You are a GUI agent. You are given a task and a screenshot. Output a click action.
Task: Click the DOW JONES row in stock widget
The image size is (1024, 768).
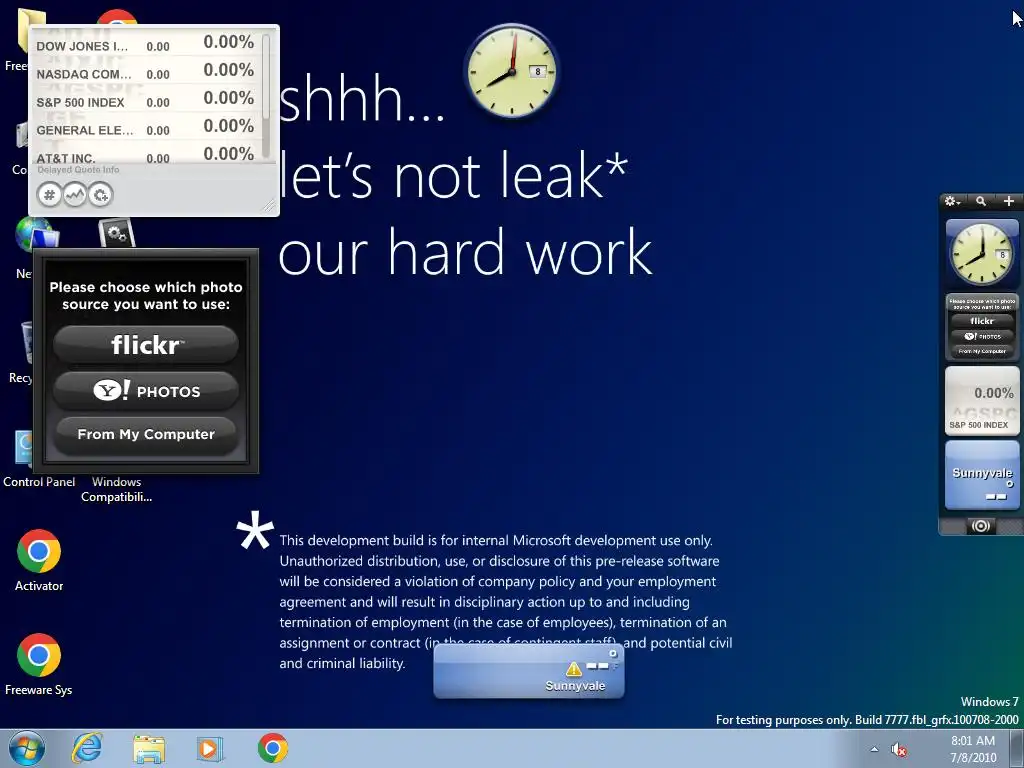click(x=146, y=44)
